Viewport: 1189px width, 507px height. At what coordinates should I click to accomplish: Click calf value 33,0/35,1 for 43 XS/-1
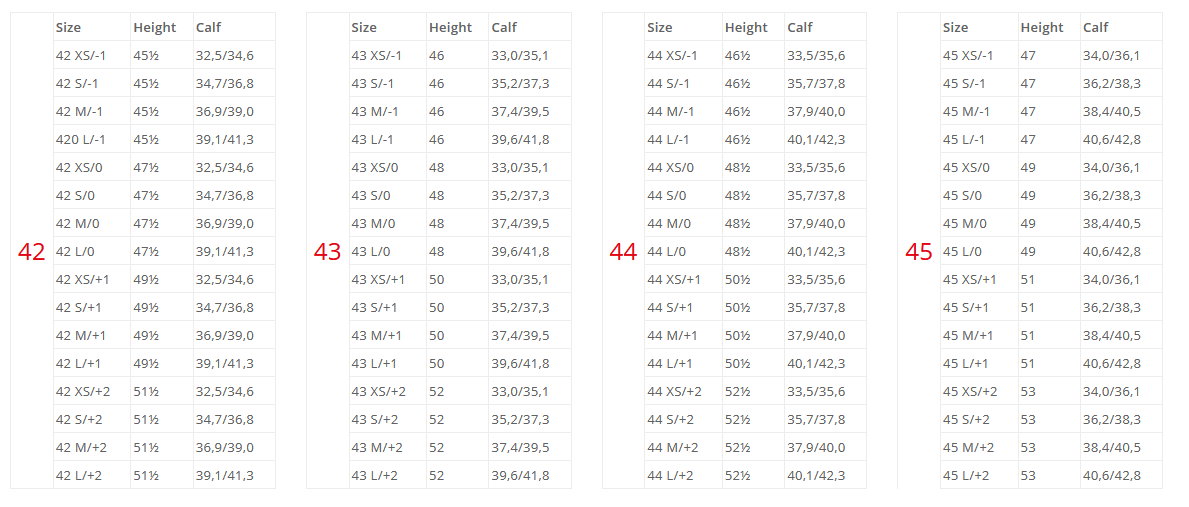coord(520,55)
